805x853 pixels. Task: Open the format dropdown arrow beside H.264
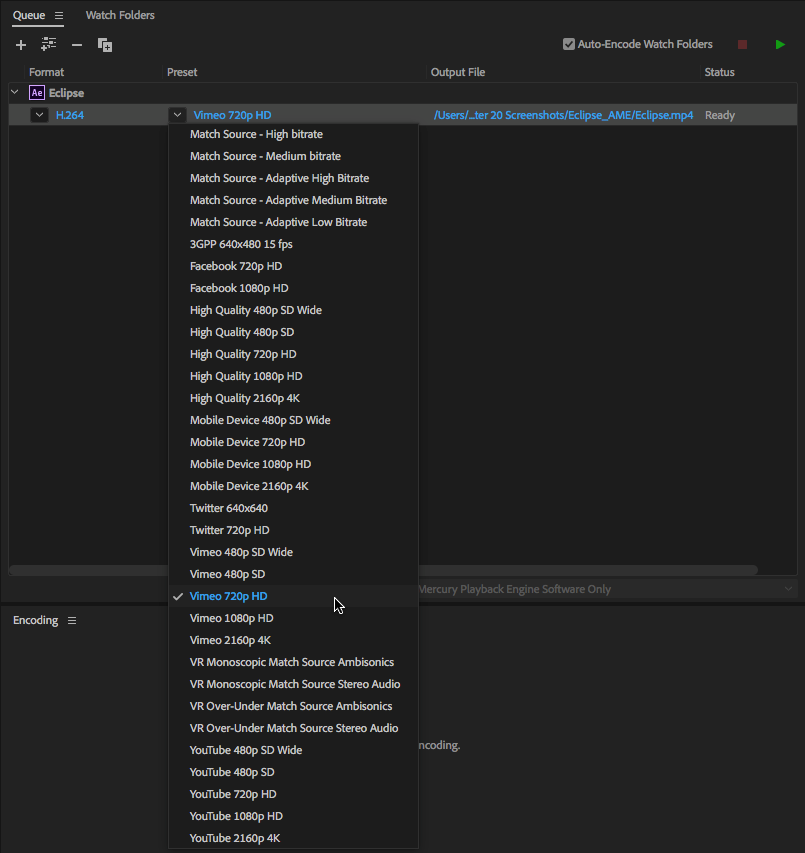coord(39,115)
